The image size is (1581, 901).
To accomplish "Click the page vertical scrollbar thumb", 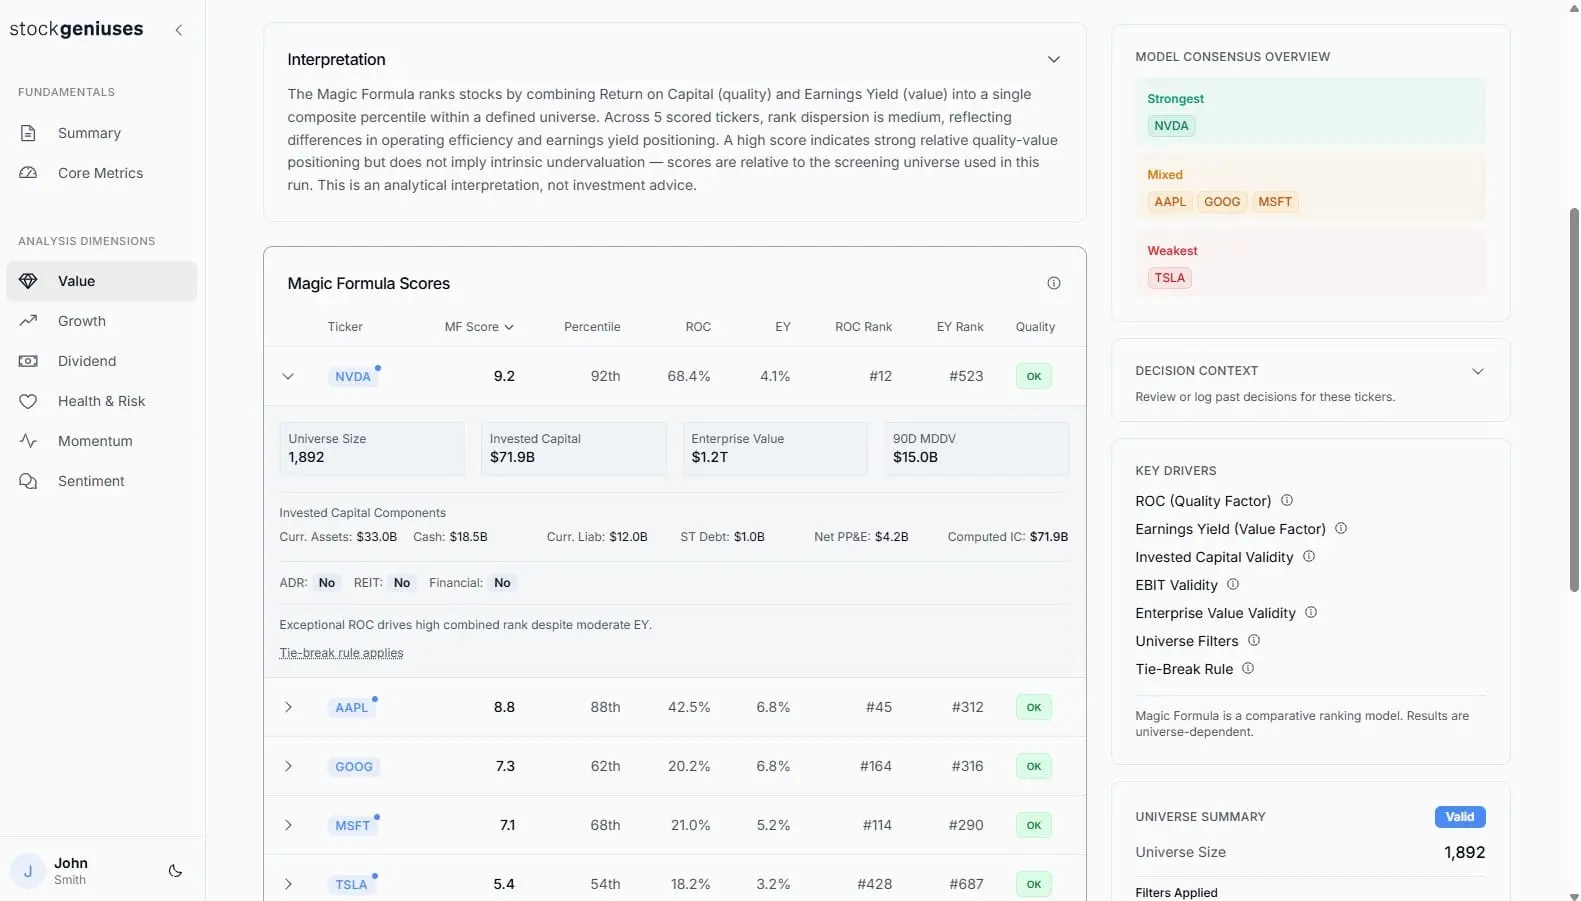I will pyautogui.click(x=1574, y=400).
